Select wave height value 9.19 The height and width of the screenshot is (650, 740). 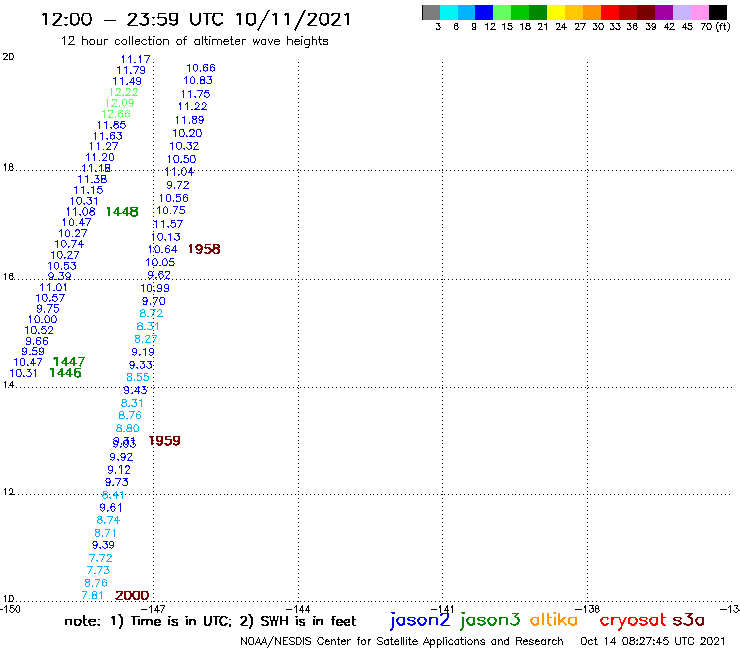pos(143,352)
